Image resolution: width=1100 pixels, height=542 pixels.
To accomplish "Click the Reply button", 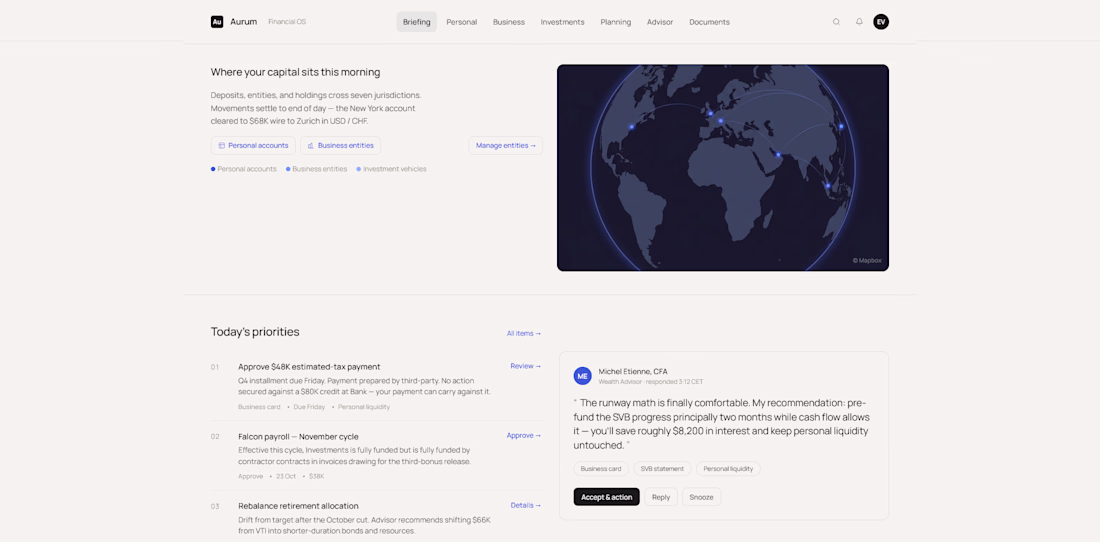I will 661,497.
